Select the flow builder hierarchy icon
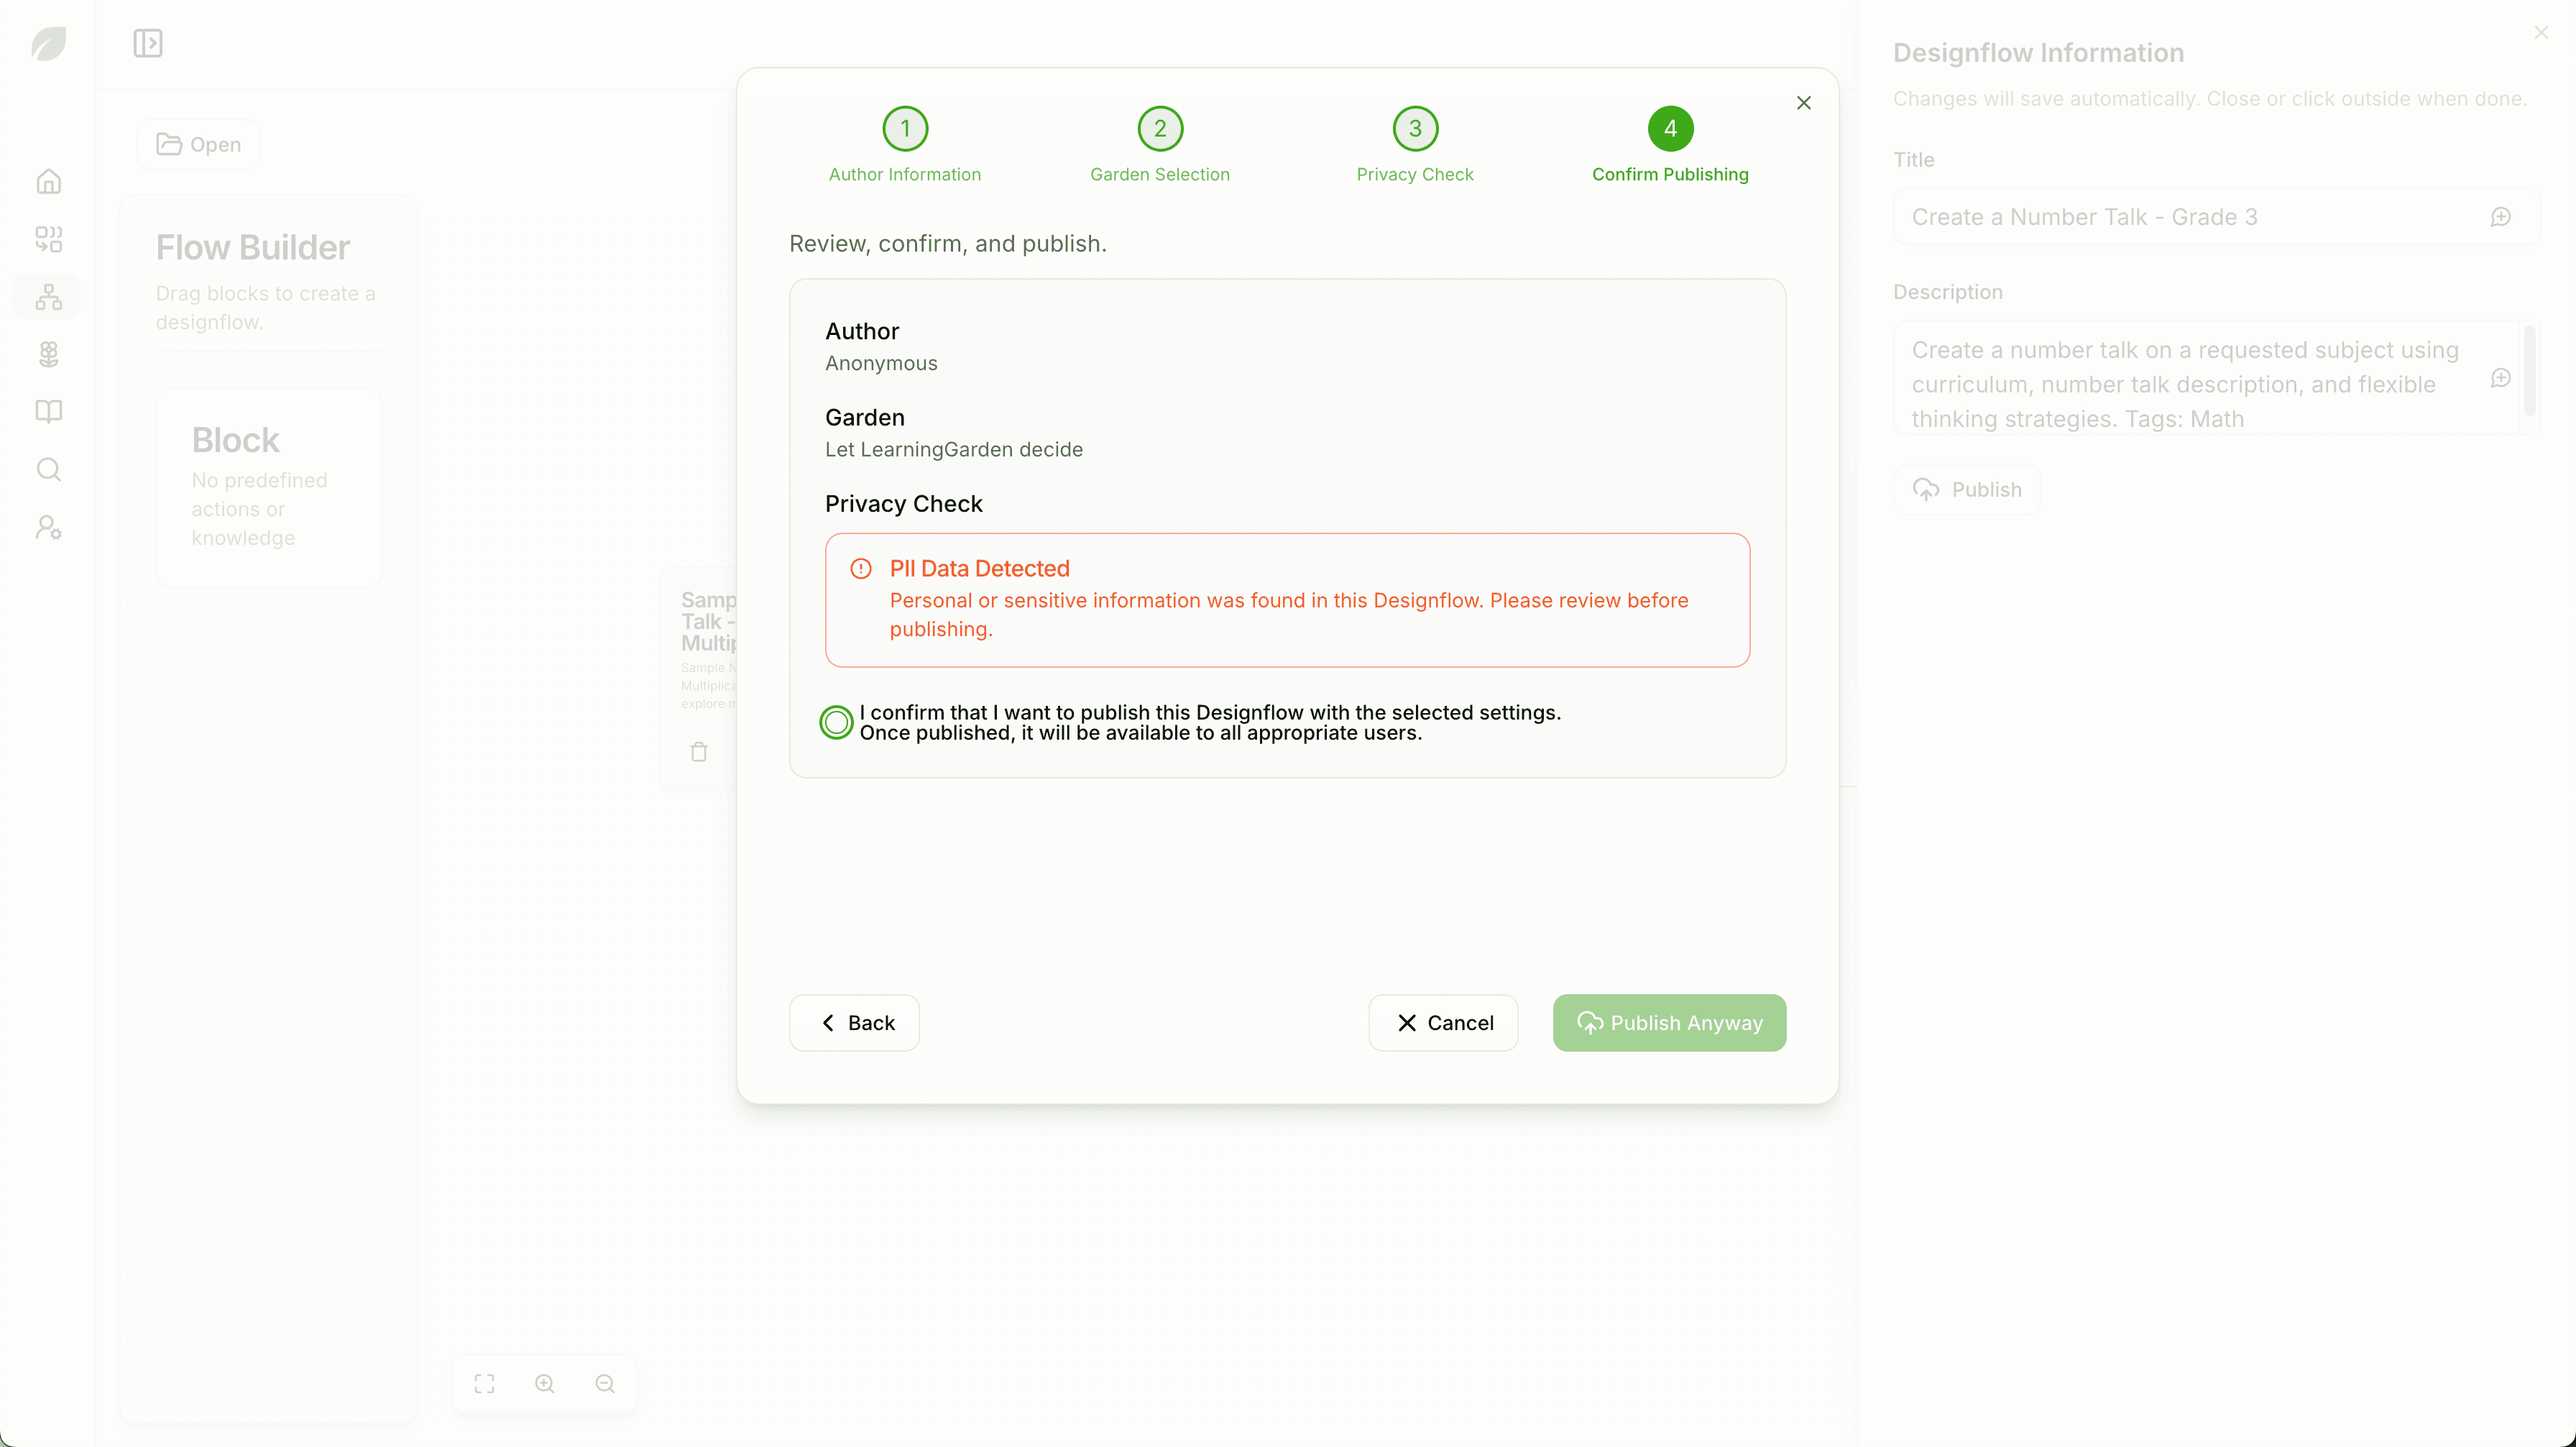 pos(48,297)
